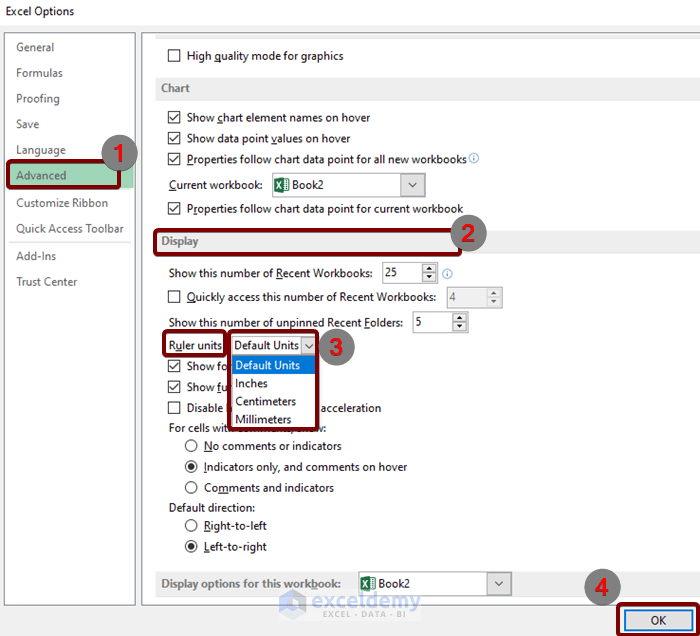Uncheck Properties follow chart data point for all new workbooks
The width and height of the screenshot is (700, 636).
pos(174,159)
